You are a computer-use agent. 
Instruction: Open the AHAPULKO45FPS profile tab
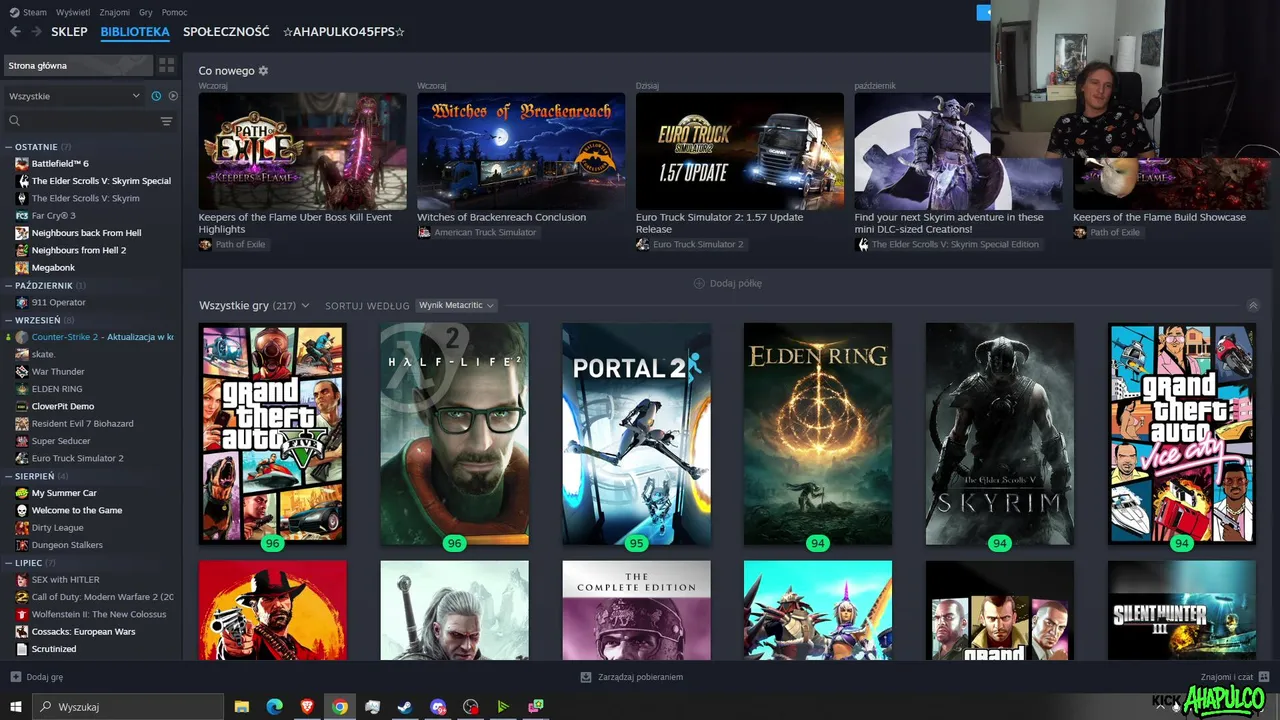(344, 32)
